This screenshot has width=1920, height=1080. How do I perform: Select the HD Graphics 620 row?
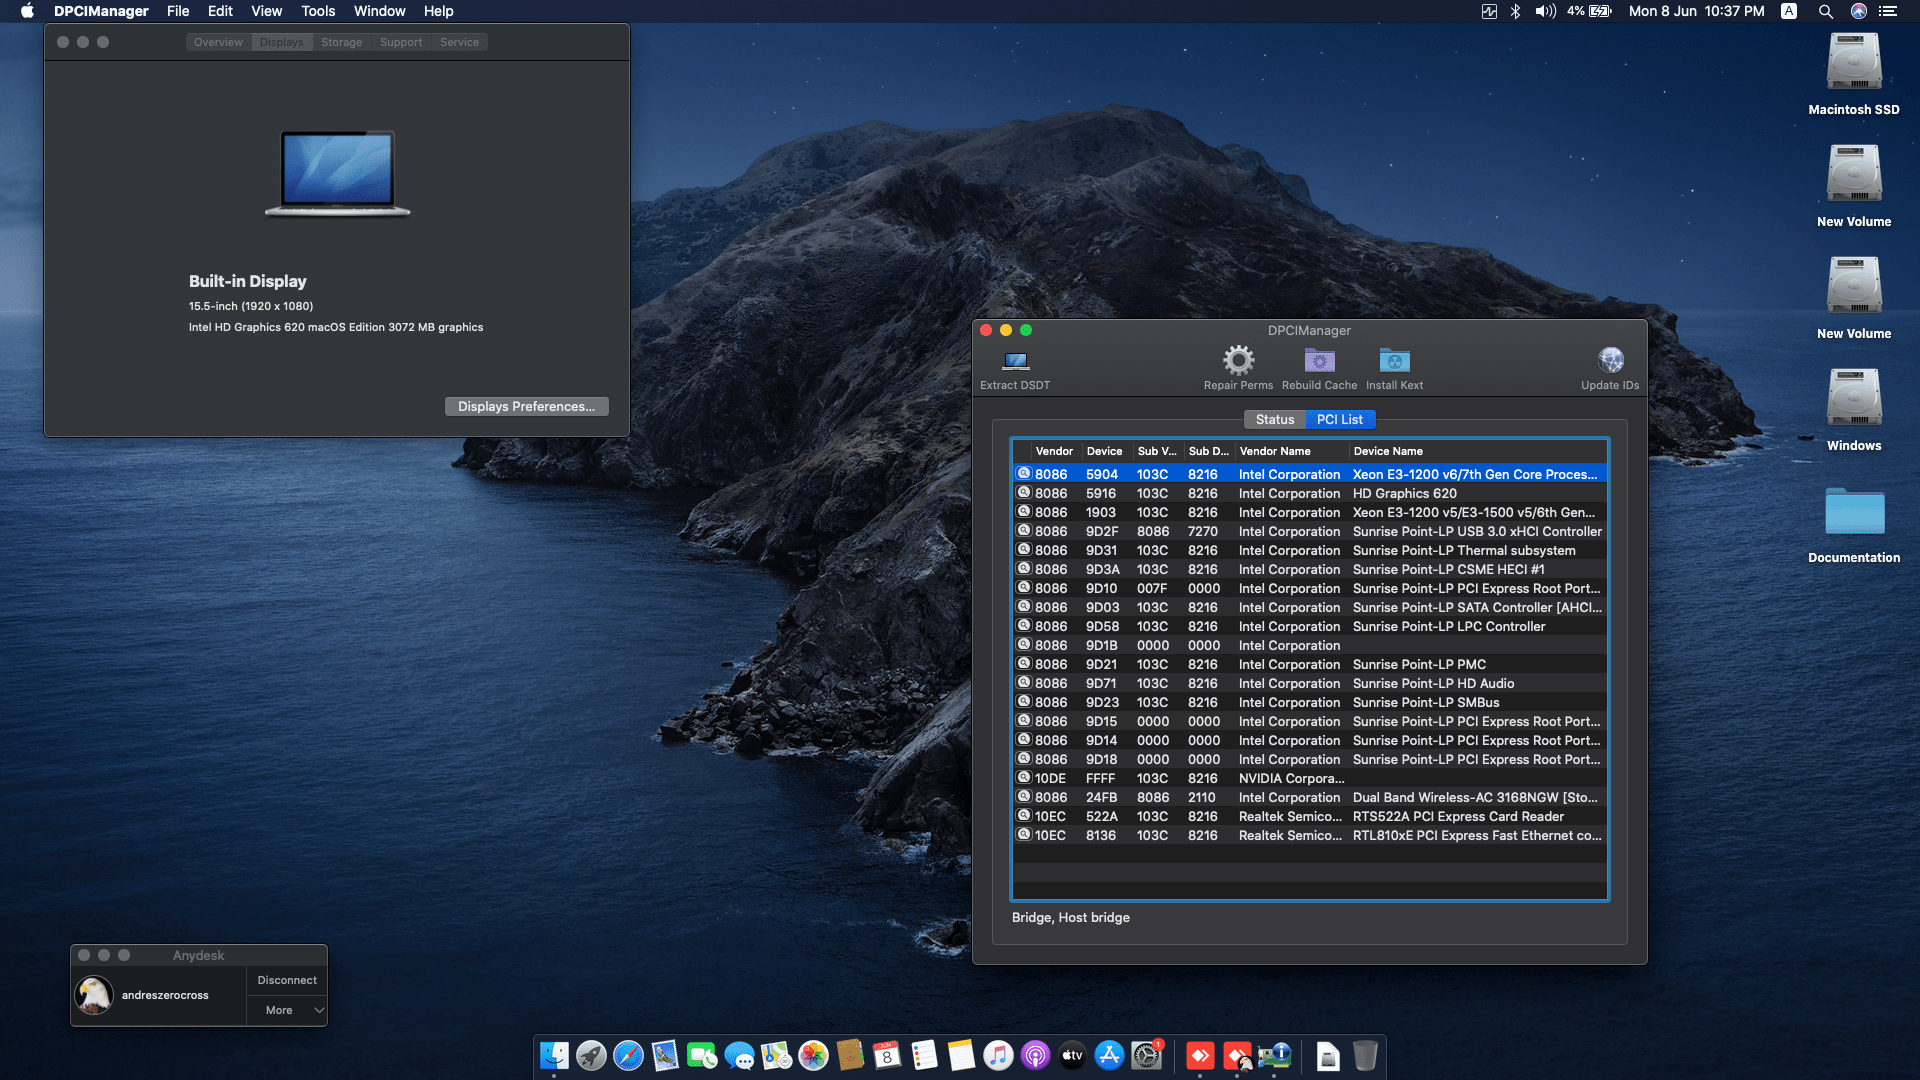pyautogui.click(x=1310, y=493)
